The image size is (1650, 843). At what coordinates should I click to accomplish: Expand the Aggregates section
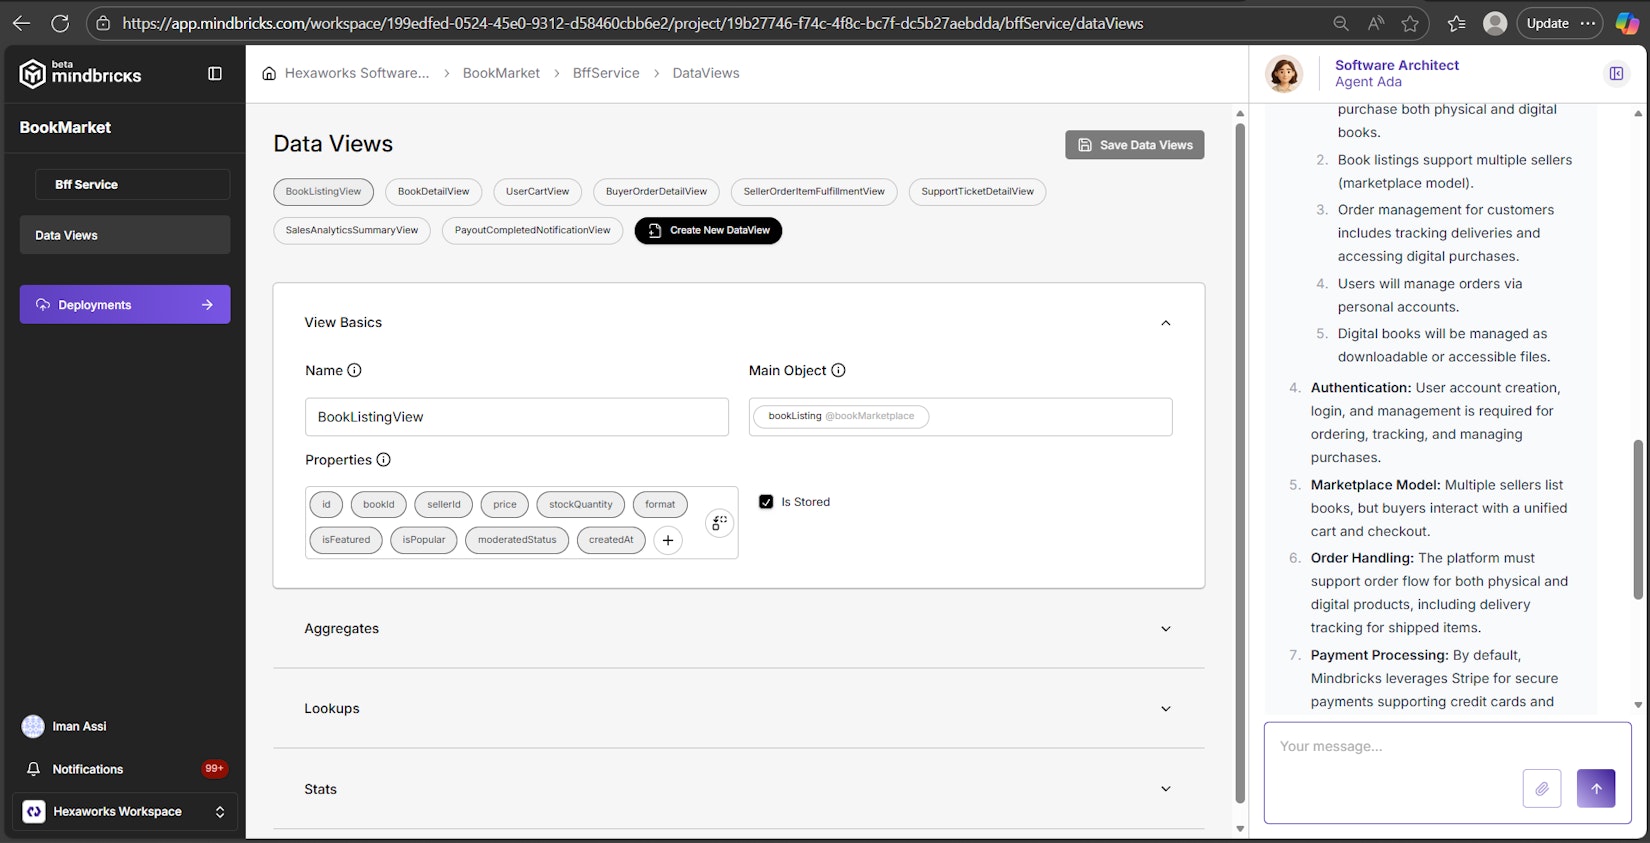click(x=1165, y=629)
